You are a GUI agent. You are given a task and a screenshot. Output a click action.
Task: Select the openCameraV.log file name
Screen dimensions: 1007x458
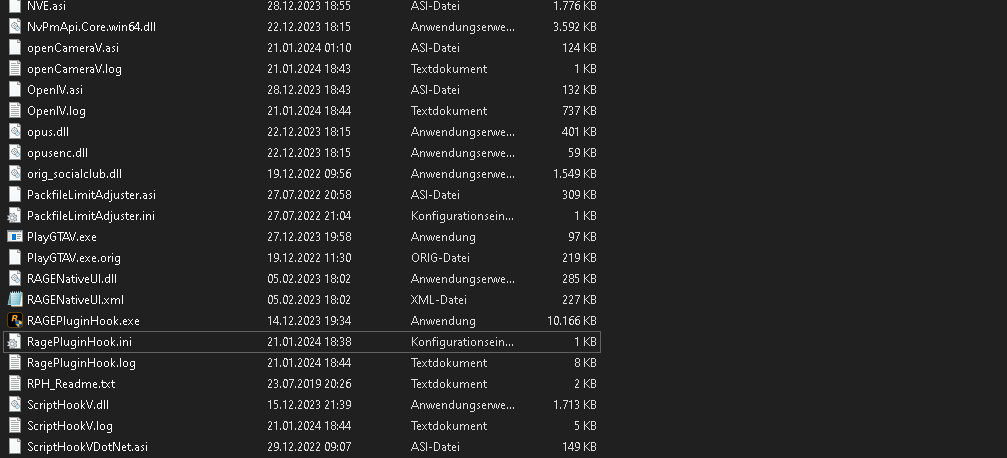tap(74, 69)
